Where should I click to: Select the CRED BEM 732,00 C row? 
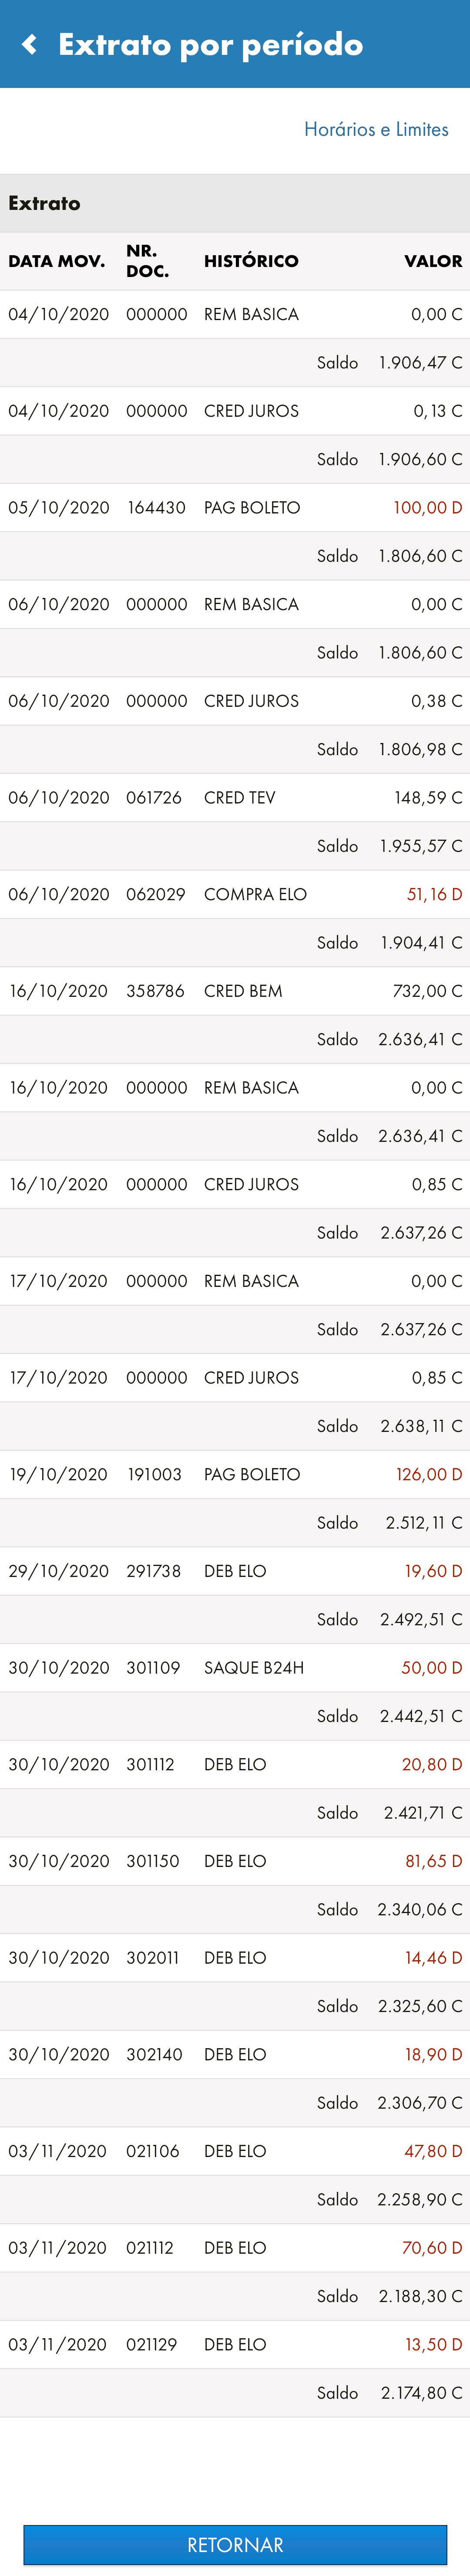(235, 991)
